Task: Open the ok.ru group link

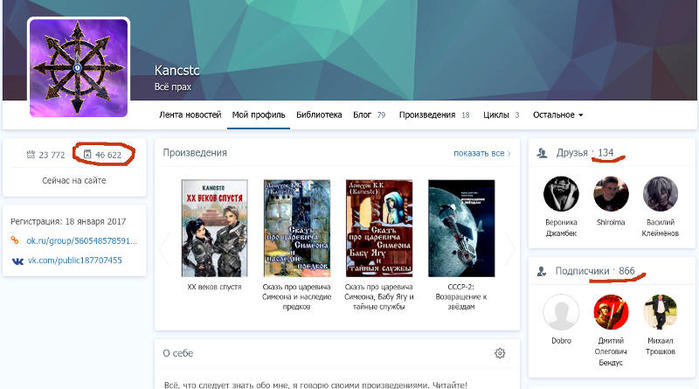Action: tap(82, 241)
